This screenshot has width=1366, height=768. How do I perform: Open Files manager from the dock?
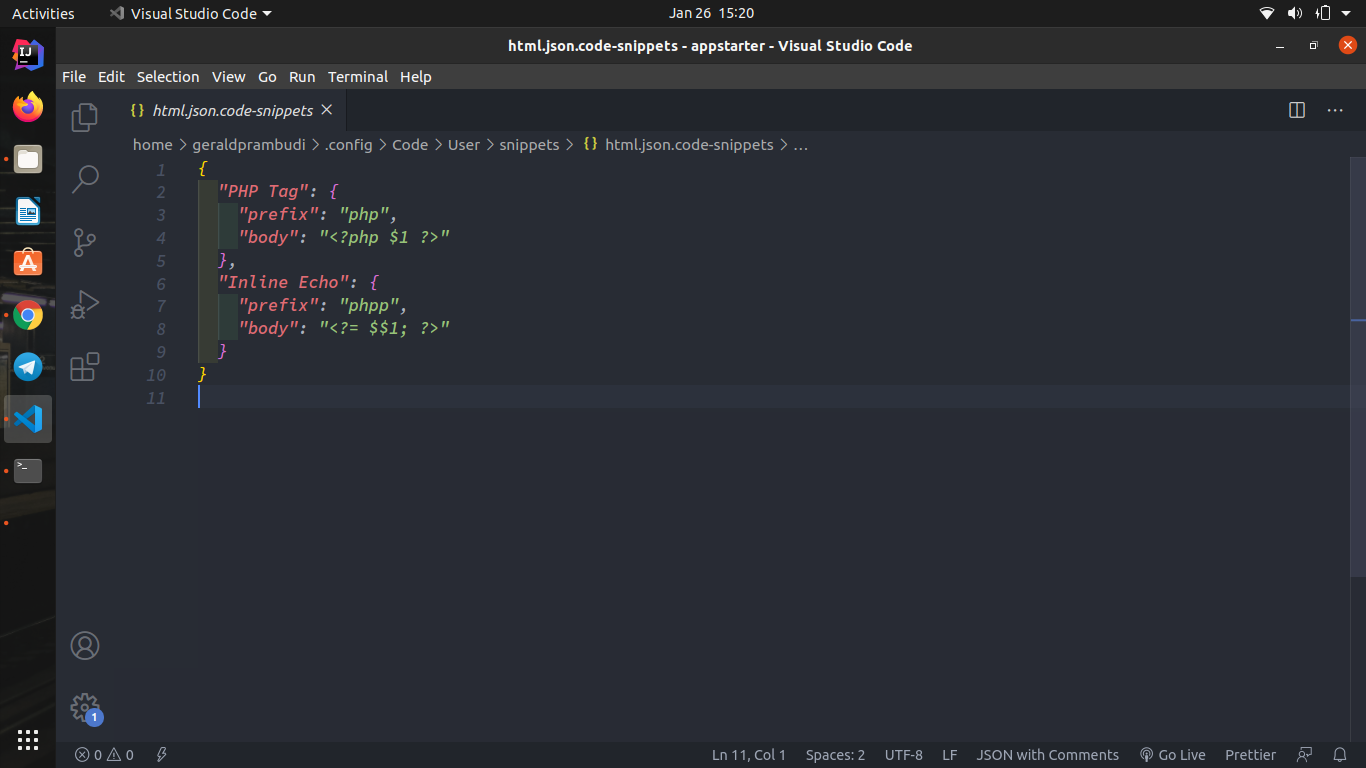28,158
